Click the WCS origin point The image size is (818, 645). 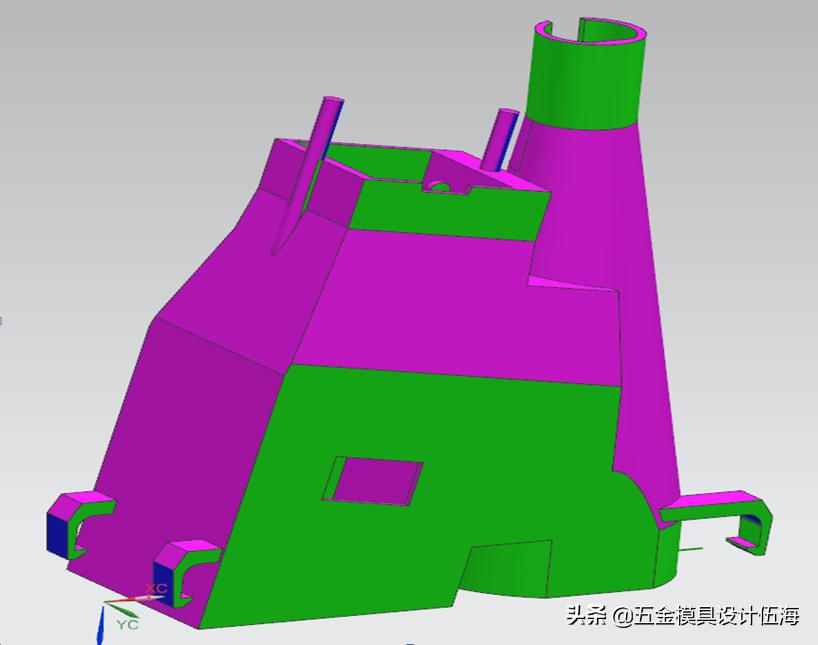tap(105, 602)
